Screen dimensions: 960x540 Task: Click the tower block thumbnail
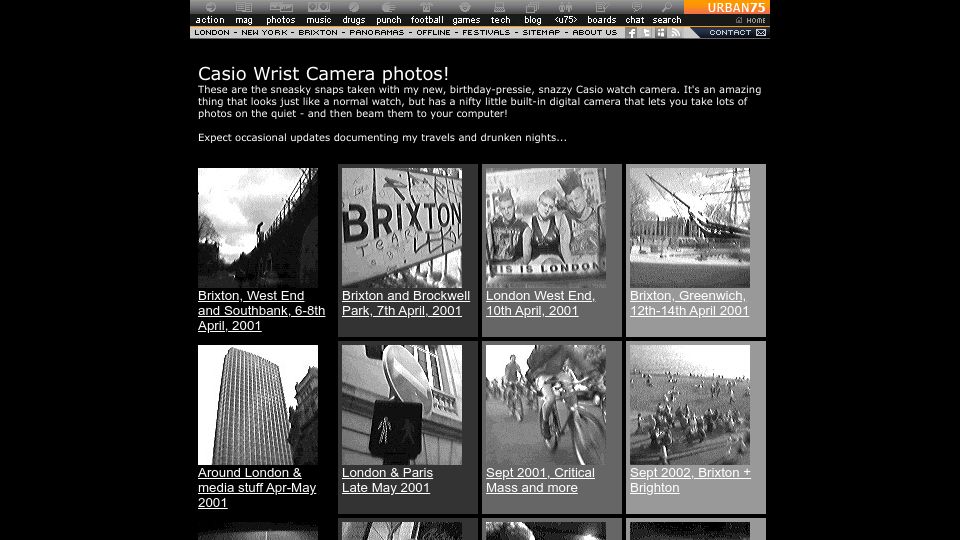258,405
